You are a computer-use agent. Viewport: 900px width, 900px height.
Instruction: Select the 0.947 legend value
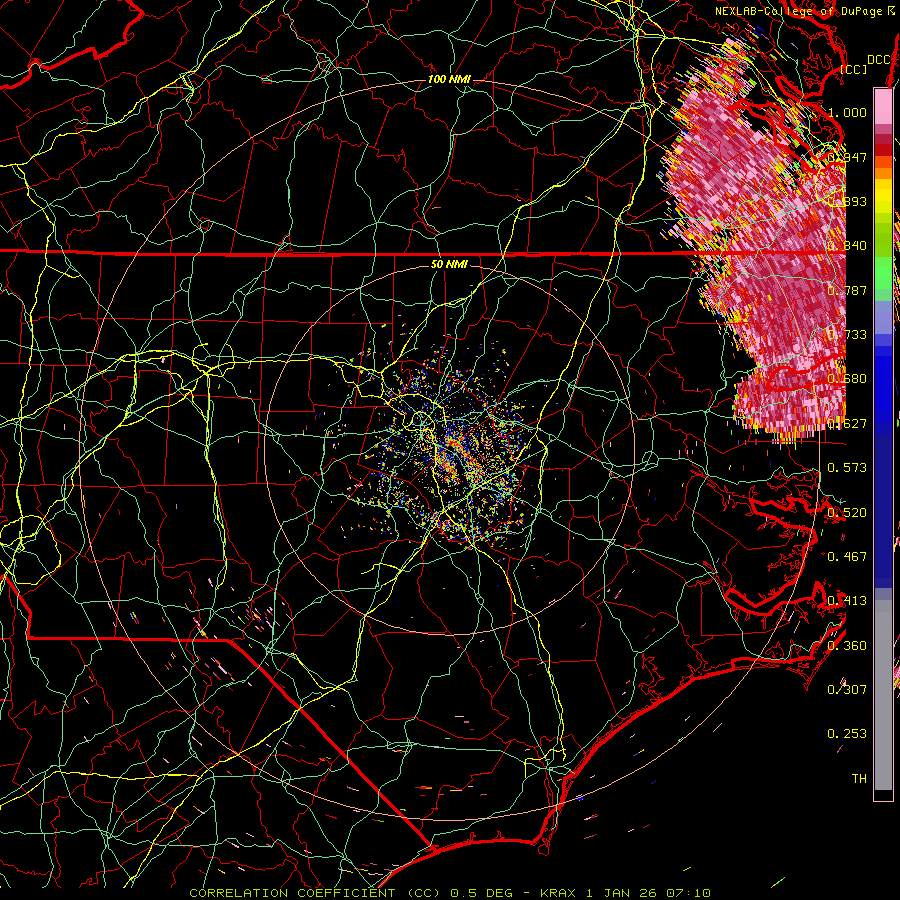point(847,157)
